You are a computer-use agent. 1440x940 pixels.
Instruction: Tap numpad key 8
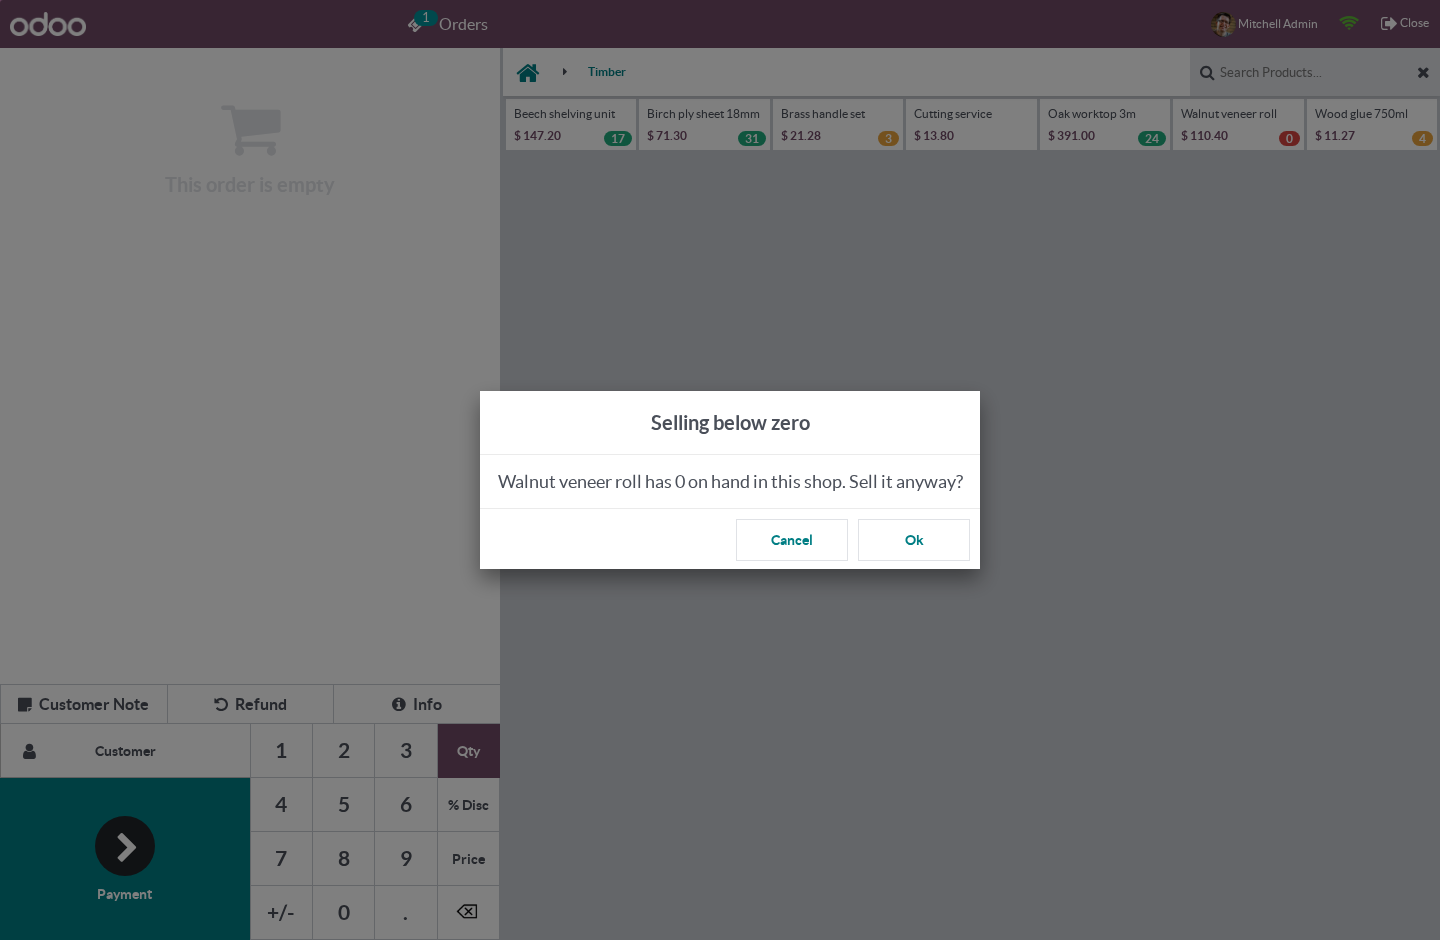344,859
